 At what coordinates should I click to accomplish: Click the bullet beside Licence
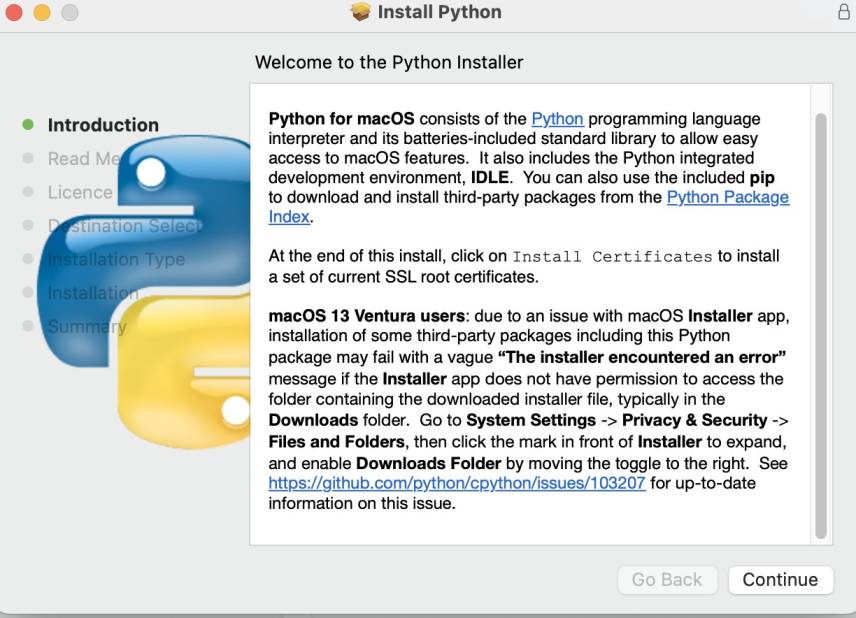[27, 192]
